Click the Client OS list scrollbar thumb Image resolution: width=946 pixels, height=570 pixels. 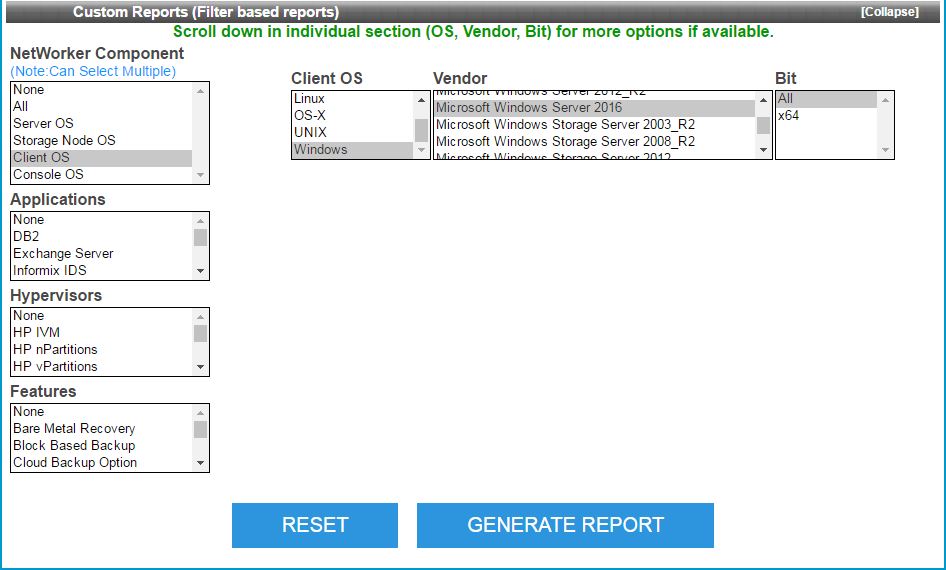click(421, 130)
